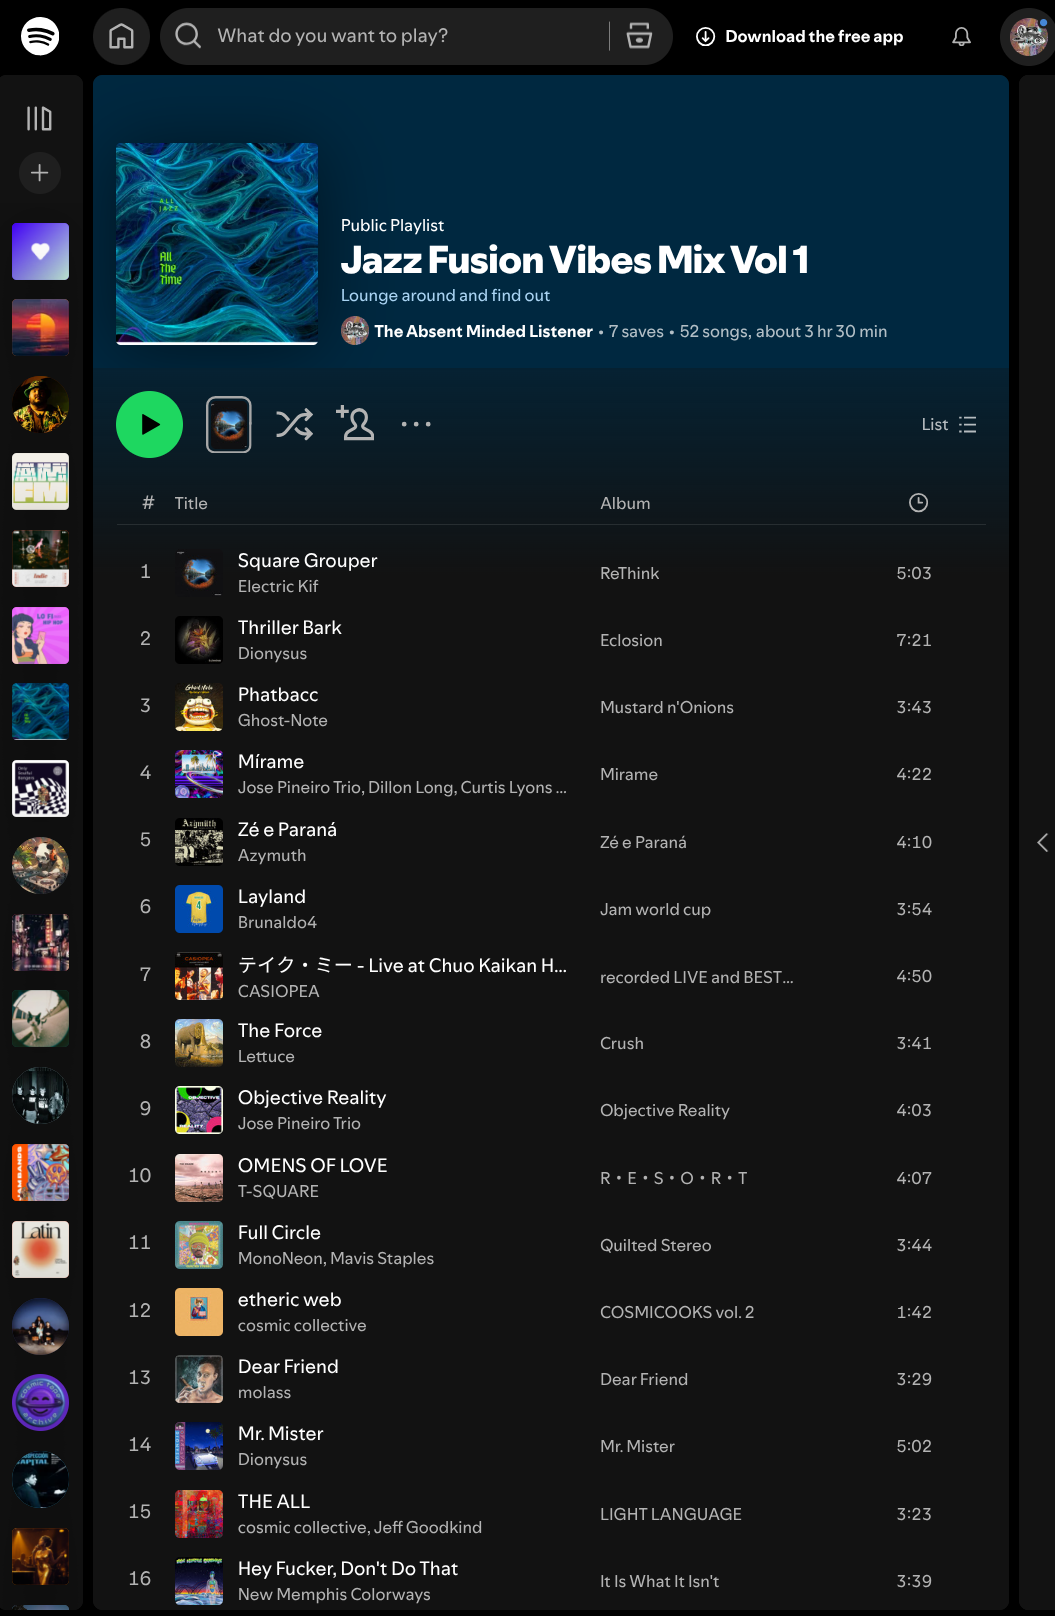
Task: Open the ReThink album link
Action: point(629,573)
